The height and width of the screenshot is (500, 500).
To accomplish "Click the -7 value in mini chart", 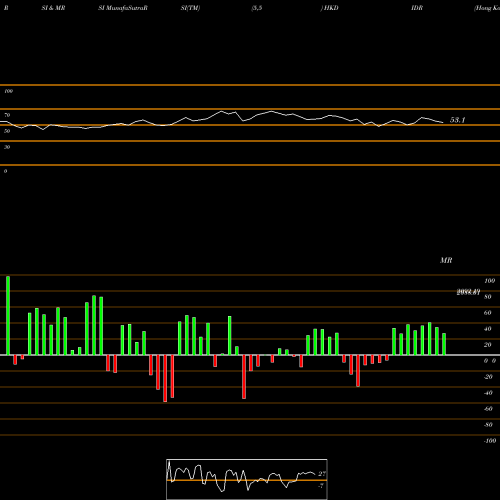I will tap(321, 486).
